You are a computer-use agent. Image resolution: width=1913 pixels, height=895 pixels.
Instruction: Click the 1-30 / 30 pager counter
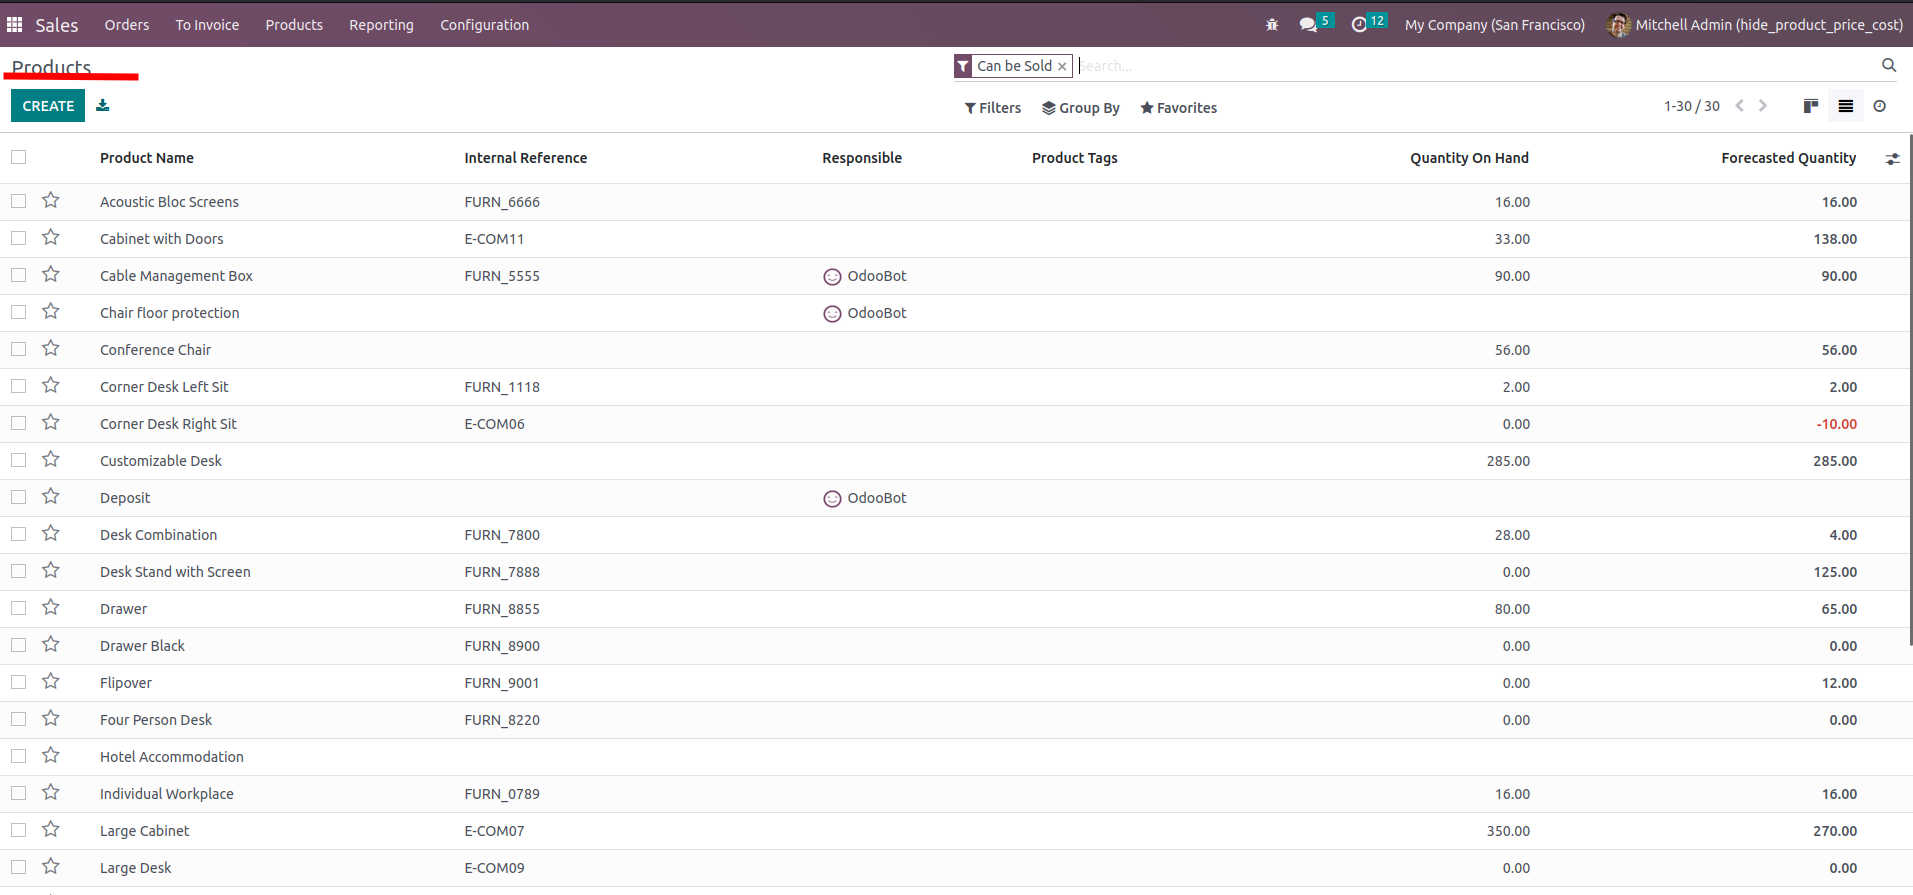(x=1692, y=106)
